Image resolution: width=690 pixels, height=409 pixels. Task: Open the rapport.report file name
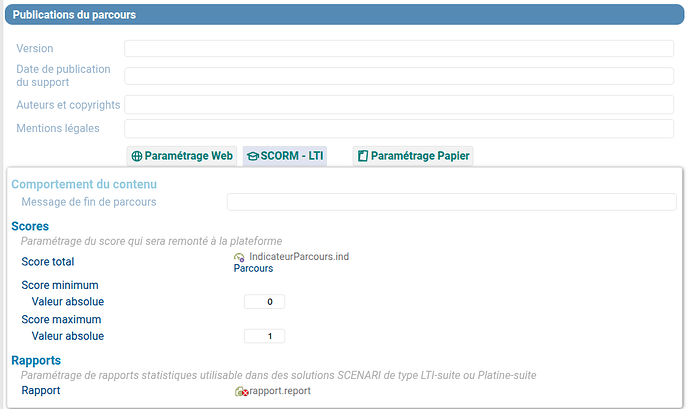click(x=279, y=390)
